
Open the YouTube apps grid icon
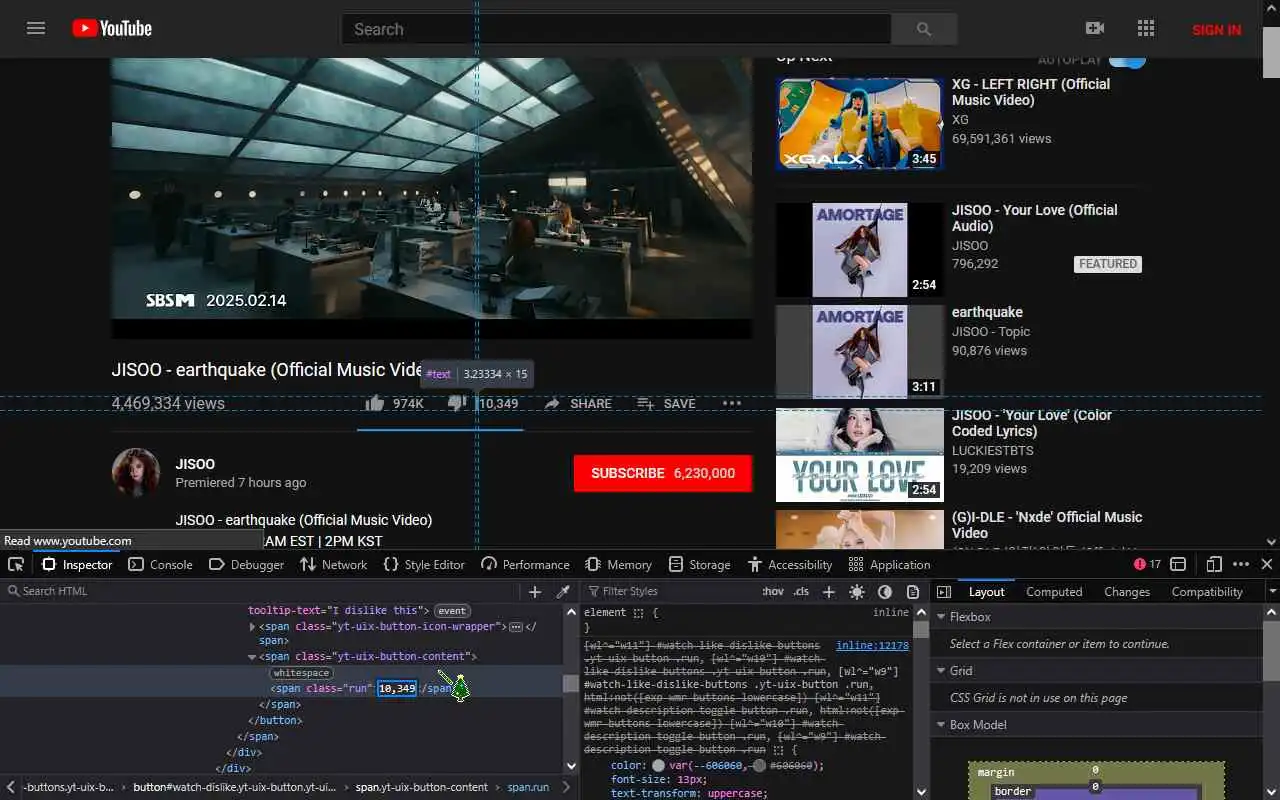[x=1146, y=29]
